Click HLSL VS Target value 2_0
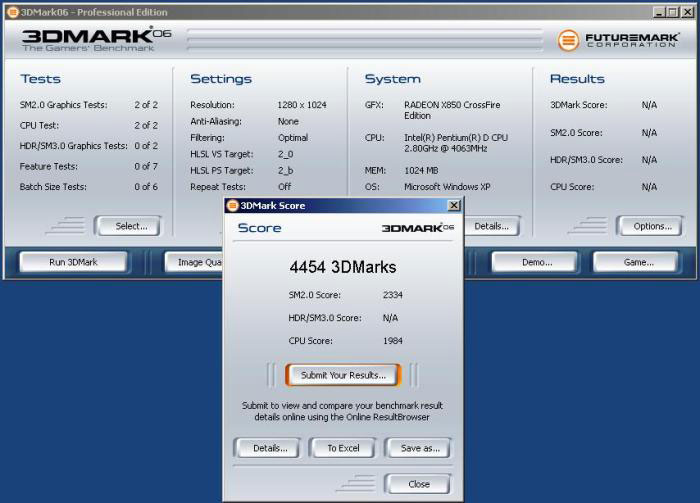Image resolution: width=700 pixels, height=503 pixels. [x=286, y=154]
